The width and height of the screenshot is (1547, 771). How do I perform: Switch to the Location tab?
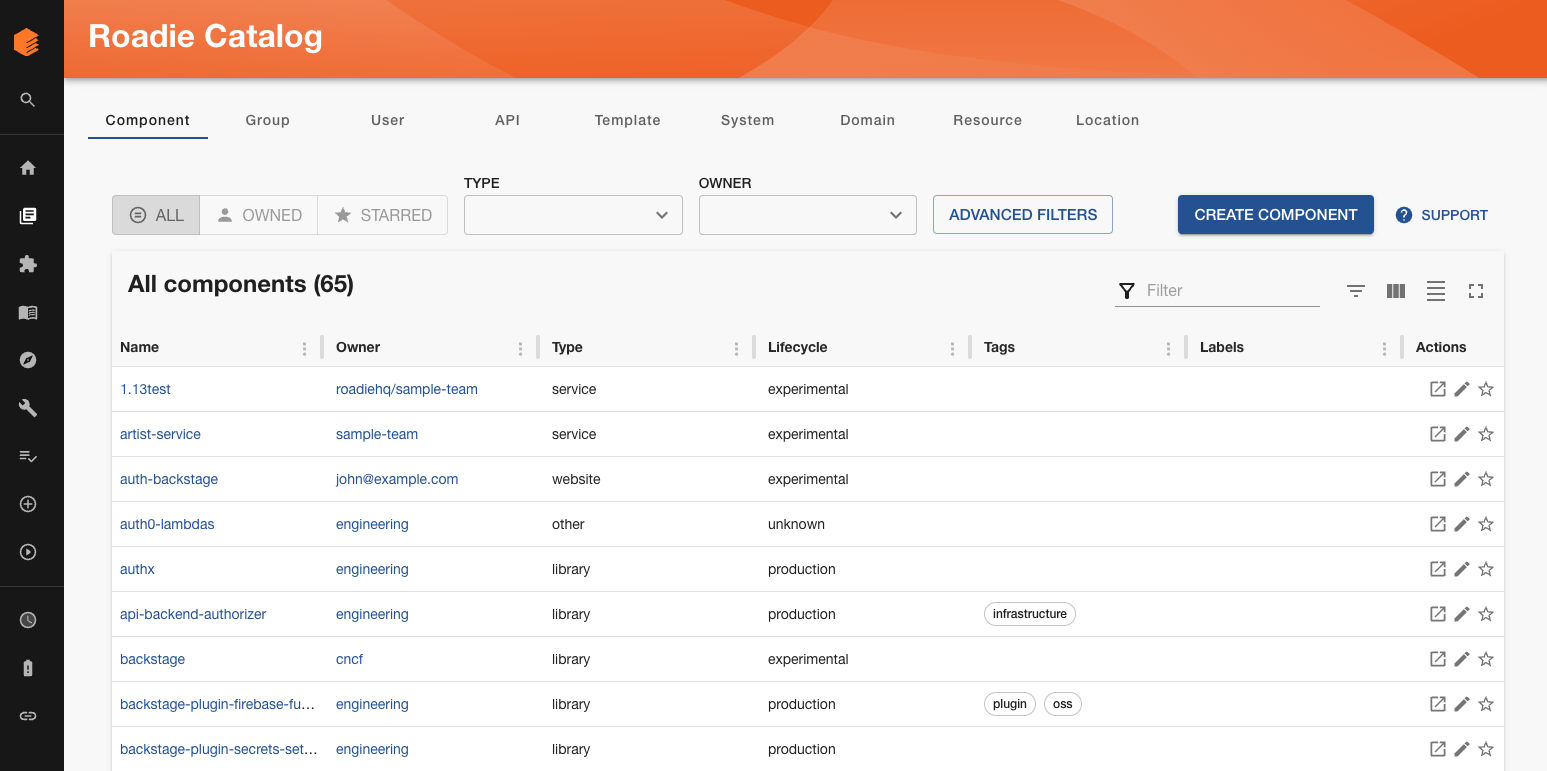tap(1108, 120)
